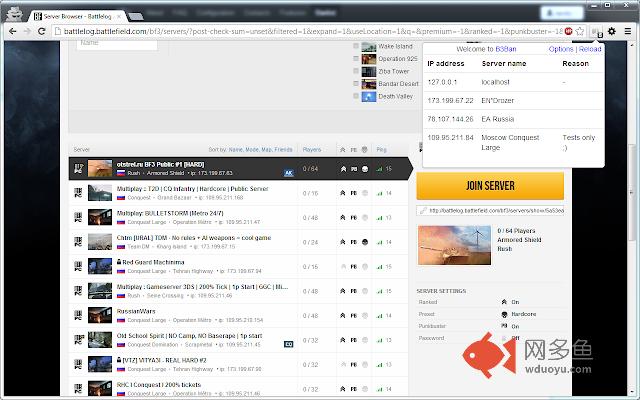The image size is (640, 400).
Task: Sort servers by Map
Action: (x=267, y=150)
